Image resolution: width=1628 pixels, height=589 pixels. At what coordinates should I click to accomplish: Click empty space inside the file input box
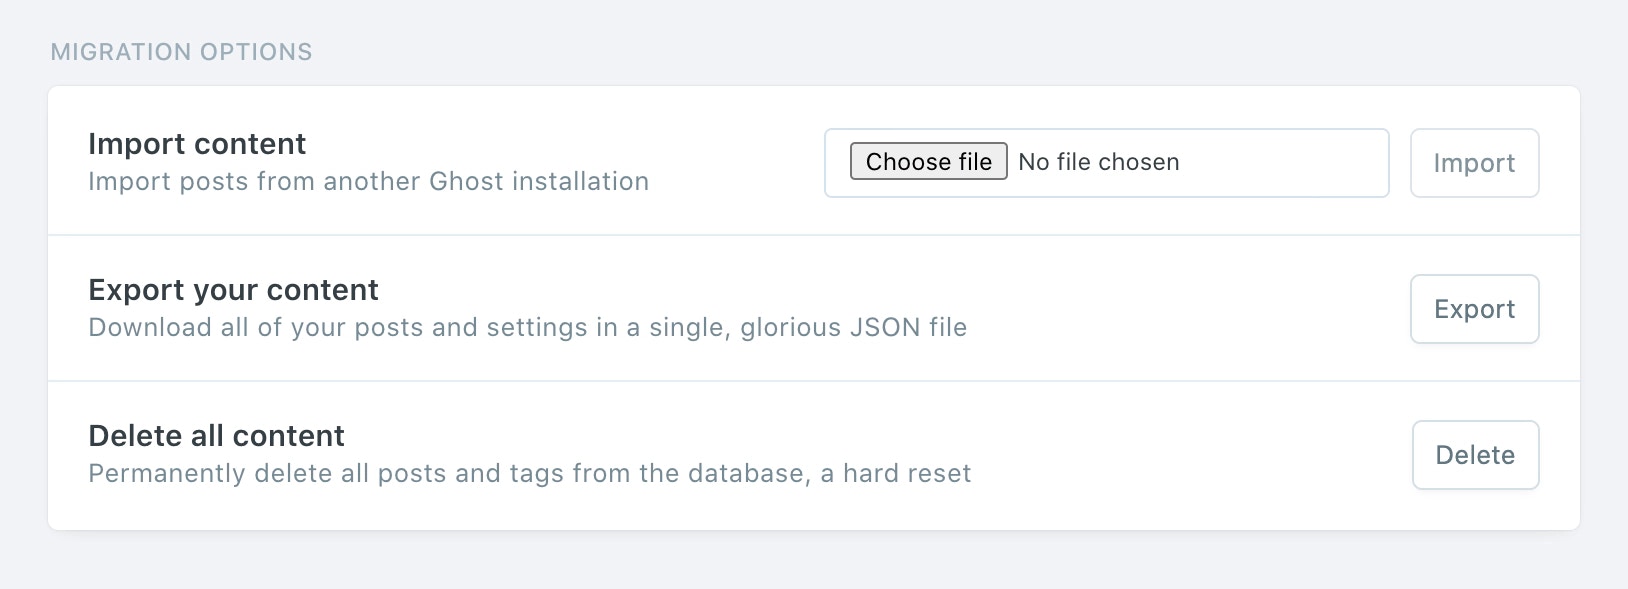(x=1290, y=163)
